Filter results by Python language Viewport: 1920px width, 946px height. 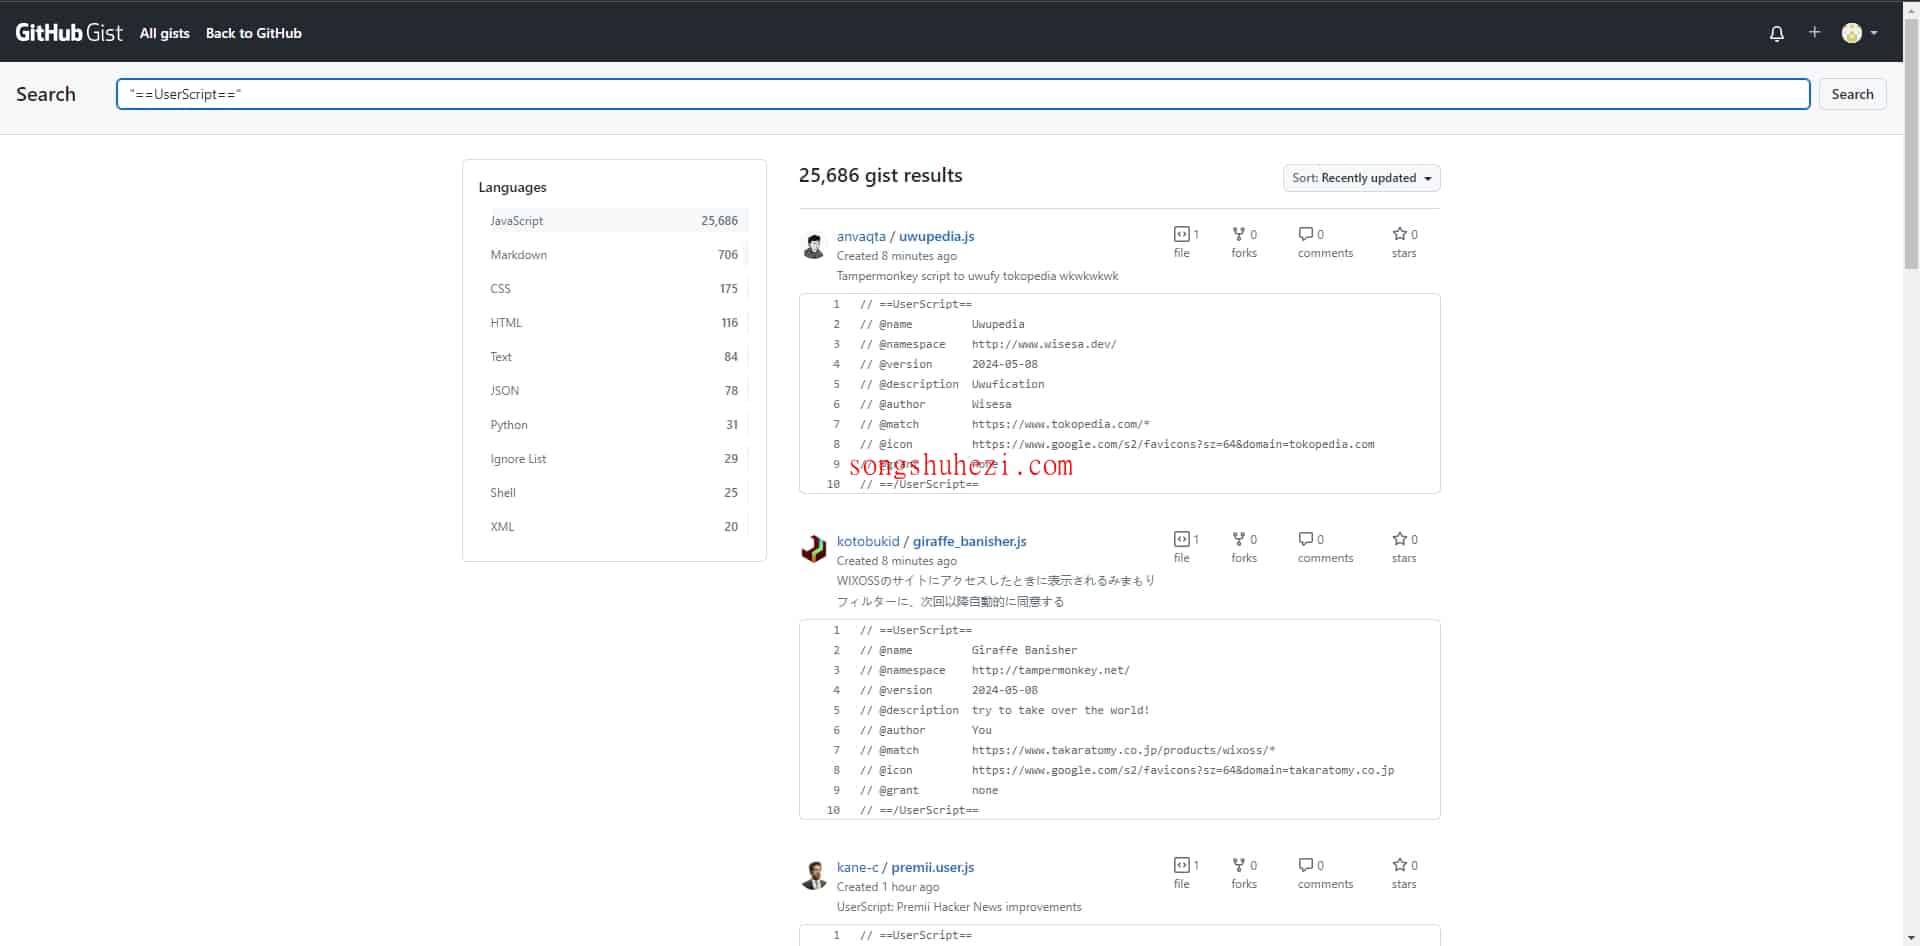[614, 425]
